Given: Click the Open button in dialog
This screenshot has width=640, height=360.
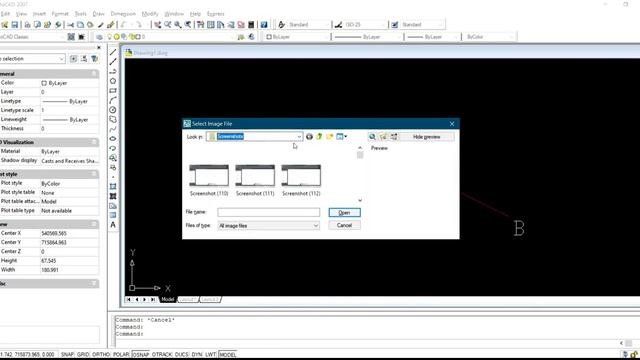Looking at the screenshot, I should (344, 213).
